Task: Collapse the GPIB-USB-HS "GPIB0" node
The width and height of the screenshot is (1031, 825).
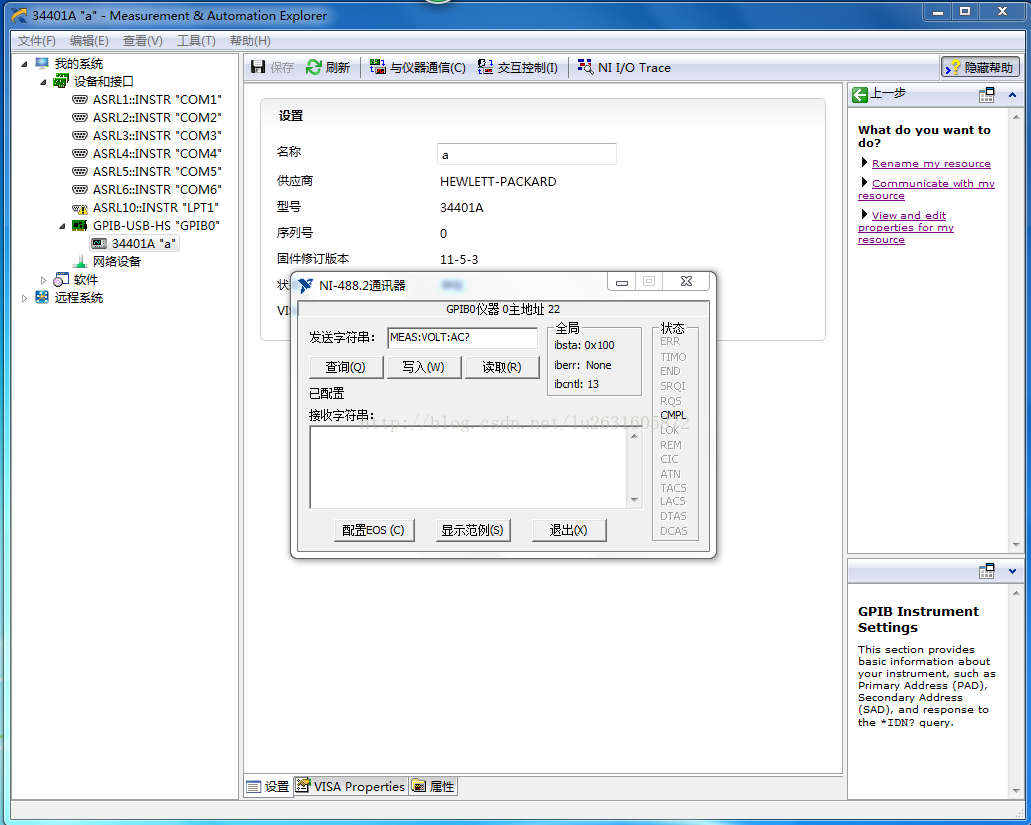Action: click(62, 225)
